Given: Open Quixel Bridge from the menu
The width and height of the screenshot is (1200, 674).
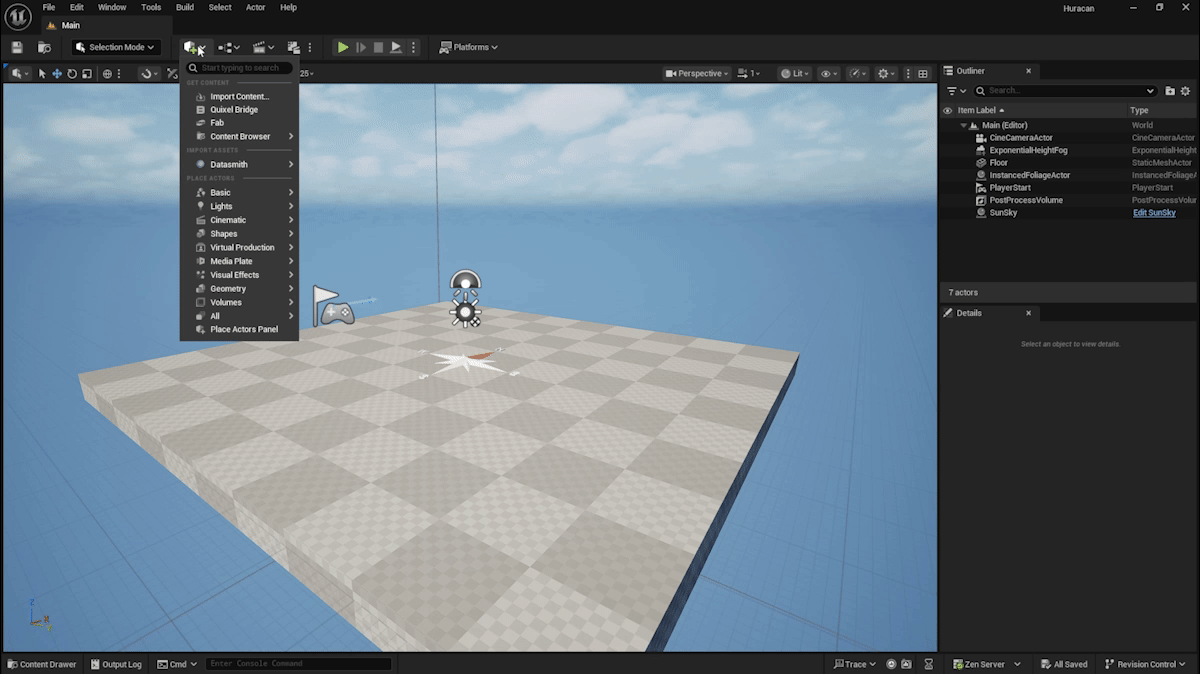Looking at the screenshot, I should [x=233, y=110].
